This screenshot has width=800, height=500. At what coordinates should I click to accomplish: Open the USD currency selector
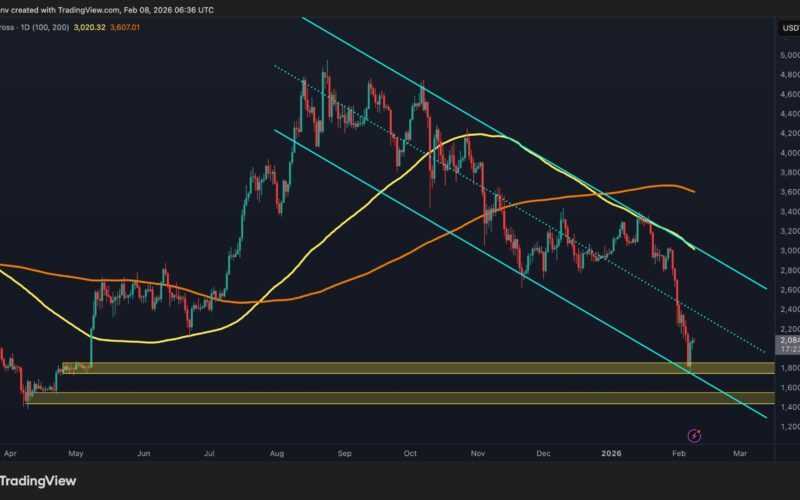(787, 28)
